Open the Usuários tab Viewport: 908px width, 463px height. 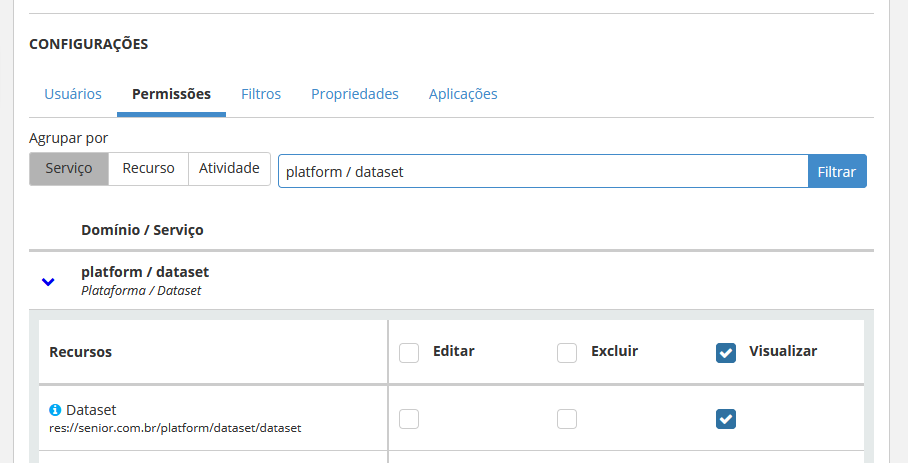point(73,94)
